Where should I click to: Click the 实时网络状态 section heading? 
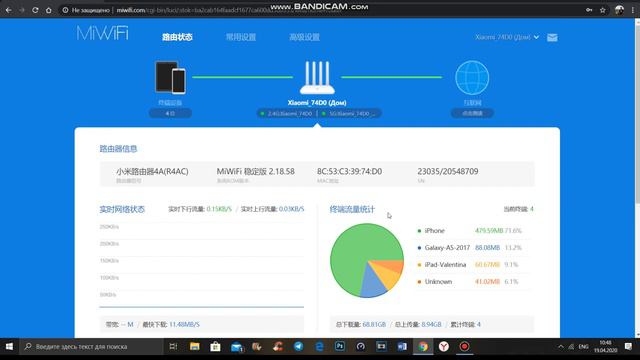click(x=122, y=209)
